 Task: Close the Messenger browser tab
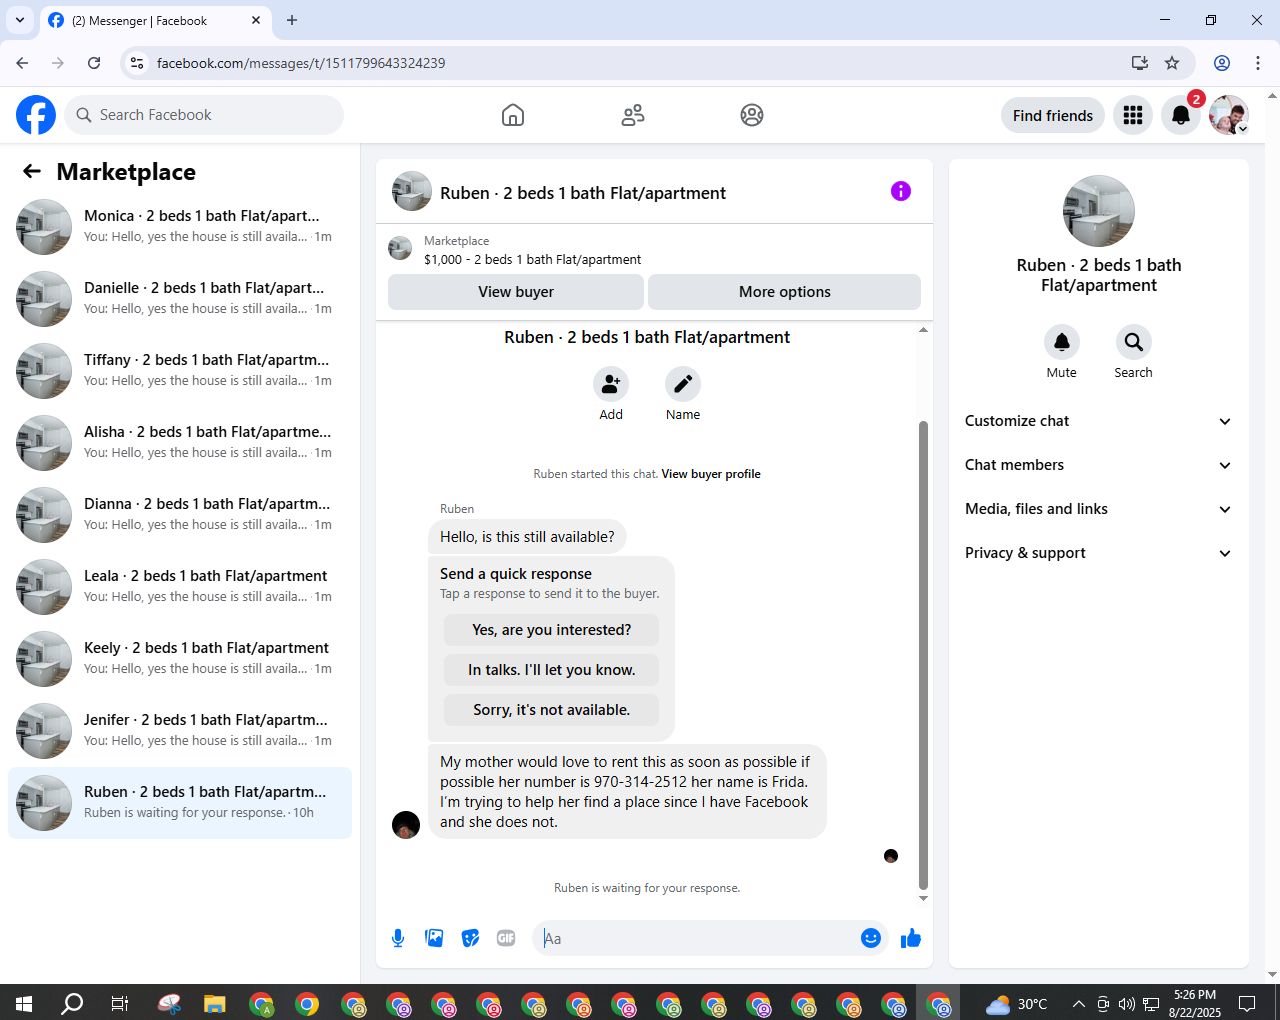[x=256, y=20]
